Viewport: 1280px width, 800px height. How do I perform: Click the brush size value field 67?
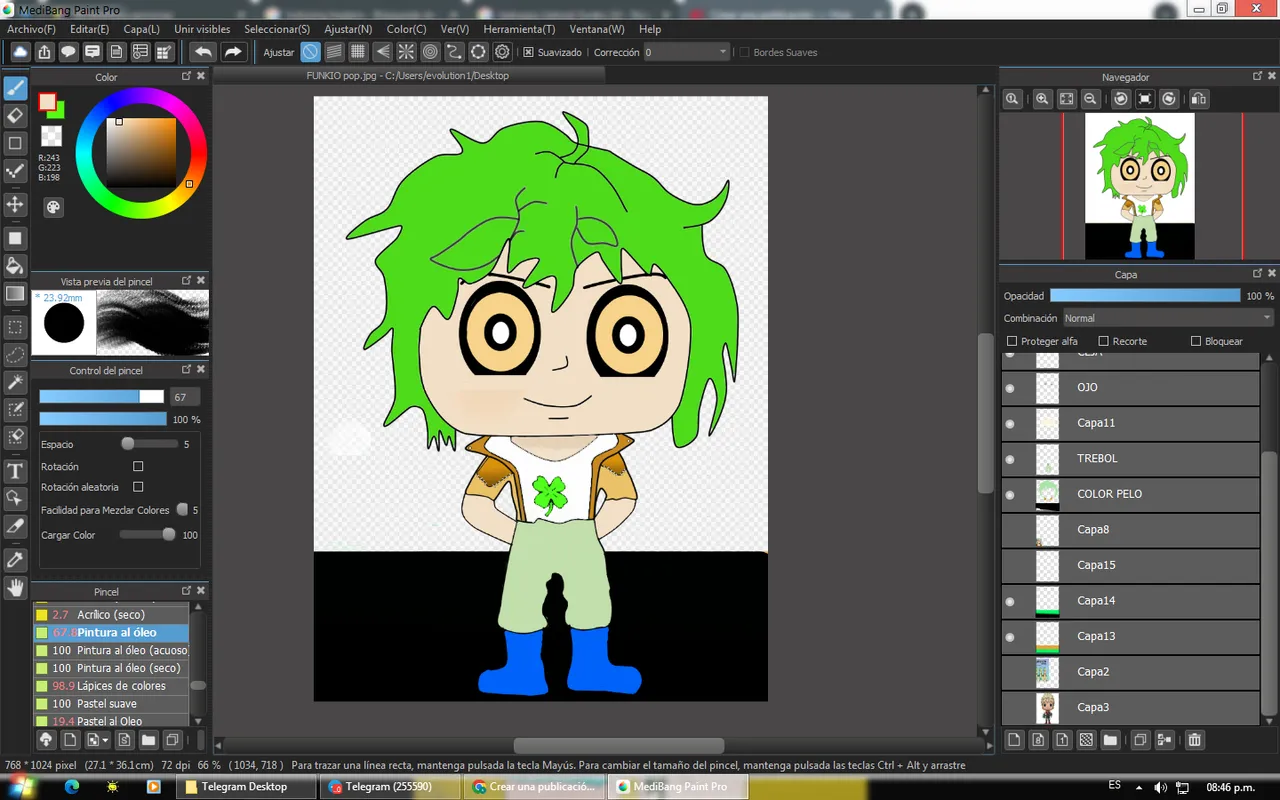click(184, 397)
